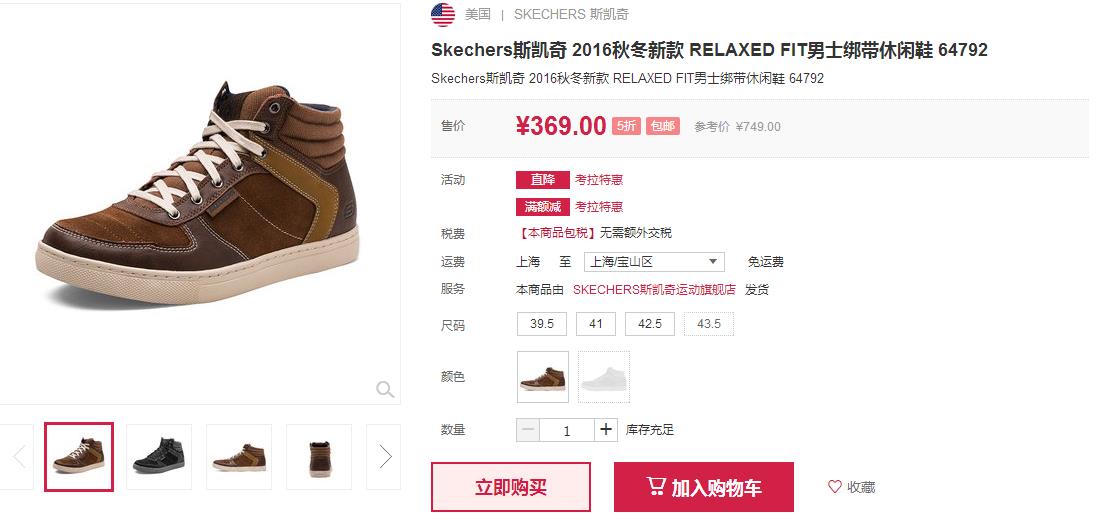Select size 41
Screen dimensions: 1098x521
596,324
